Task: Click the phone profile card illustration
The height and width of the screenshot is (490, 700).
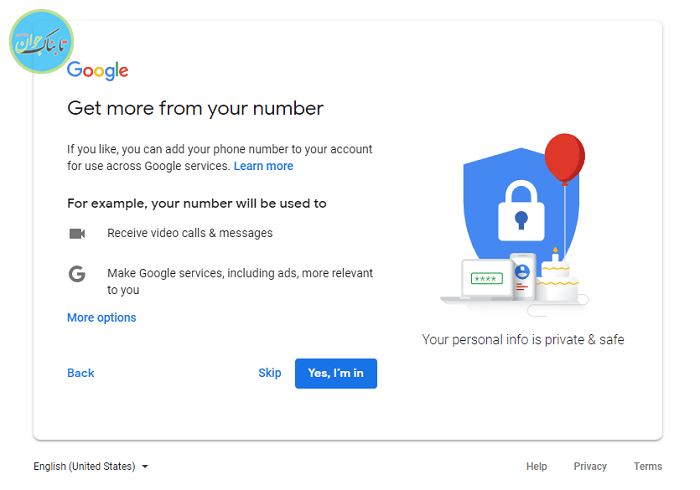Action: (x=521, y=277)
